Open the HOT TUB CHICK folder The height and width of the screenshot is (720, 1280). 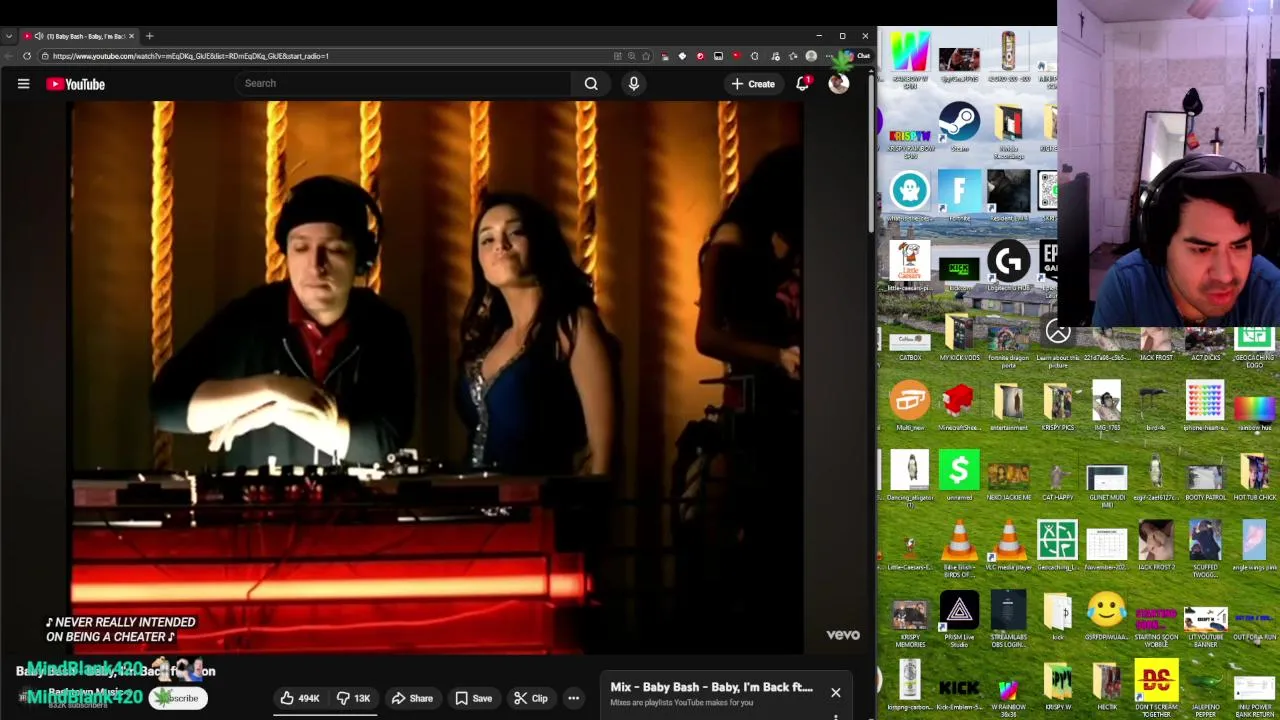(1254, 476)
